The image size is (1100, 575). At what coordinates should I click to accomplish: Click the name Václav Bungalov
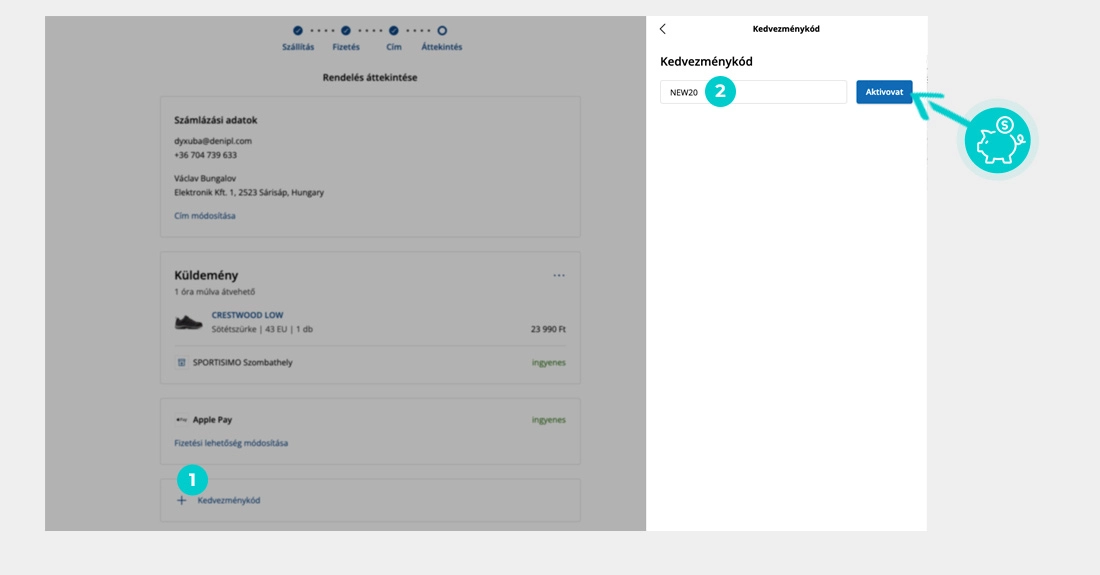(x=205, y=178)
